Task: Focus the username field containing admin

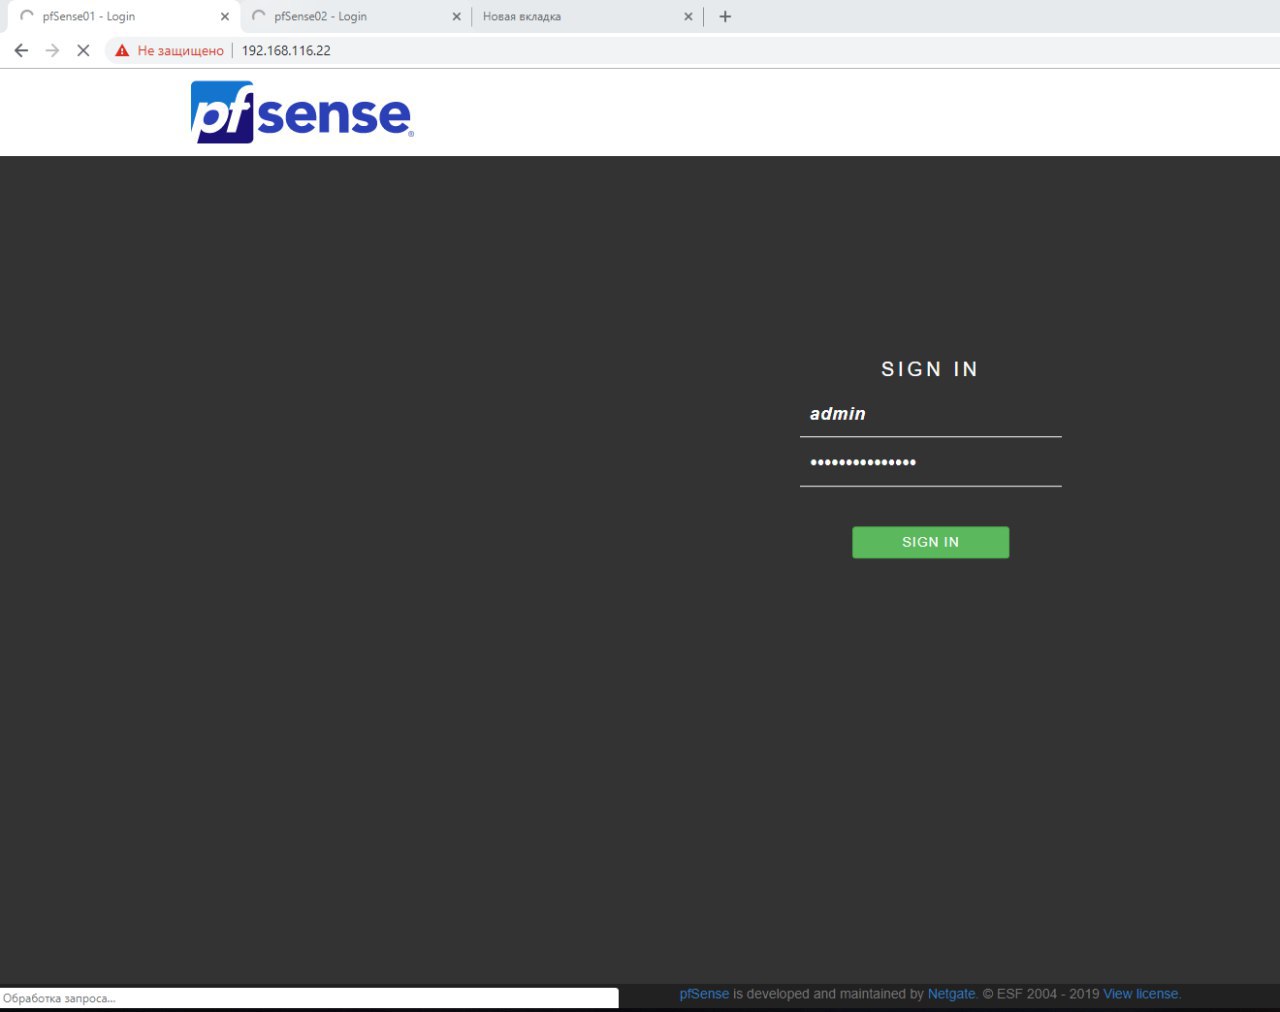Action: click(x=930, y=414)
